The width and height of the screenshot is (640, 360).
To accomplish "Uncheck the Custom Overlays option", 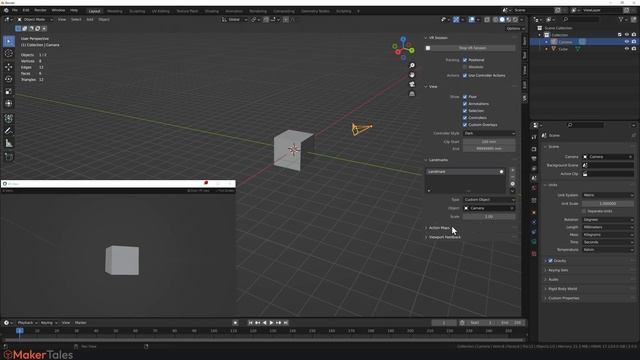I will point(465,124).
